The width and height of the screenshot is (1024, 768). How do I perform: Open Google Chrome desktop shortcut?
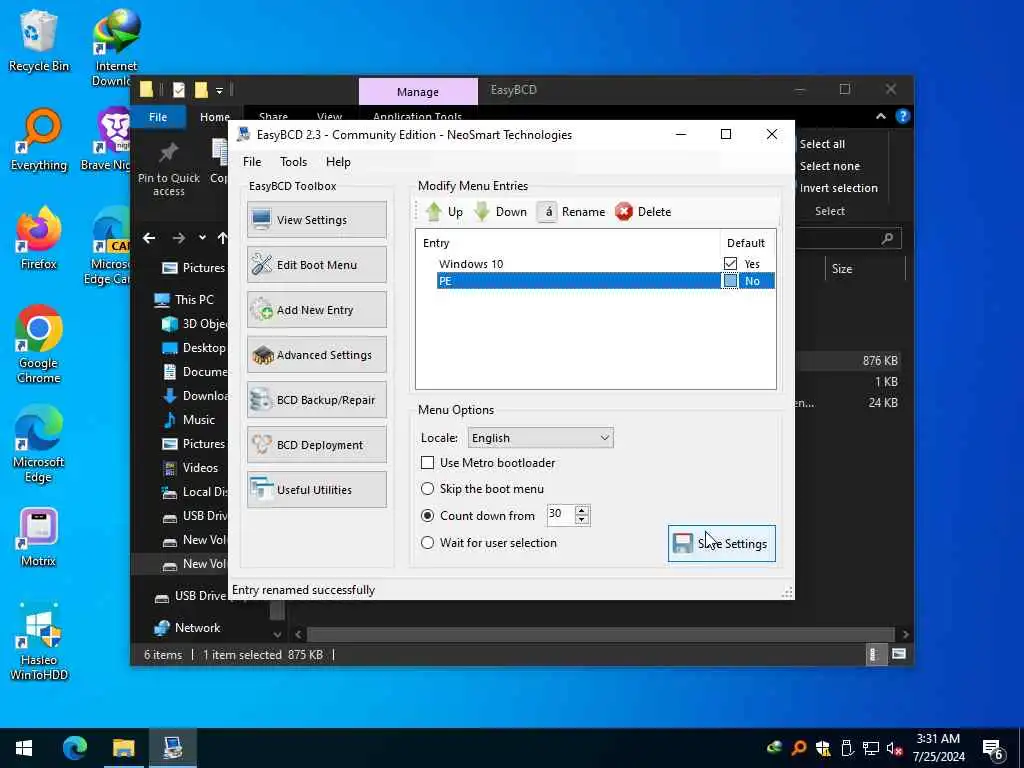39,344
